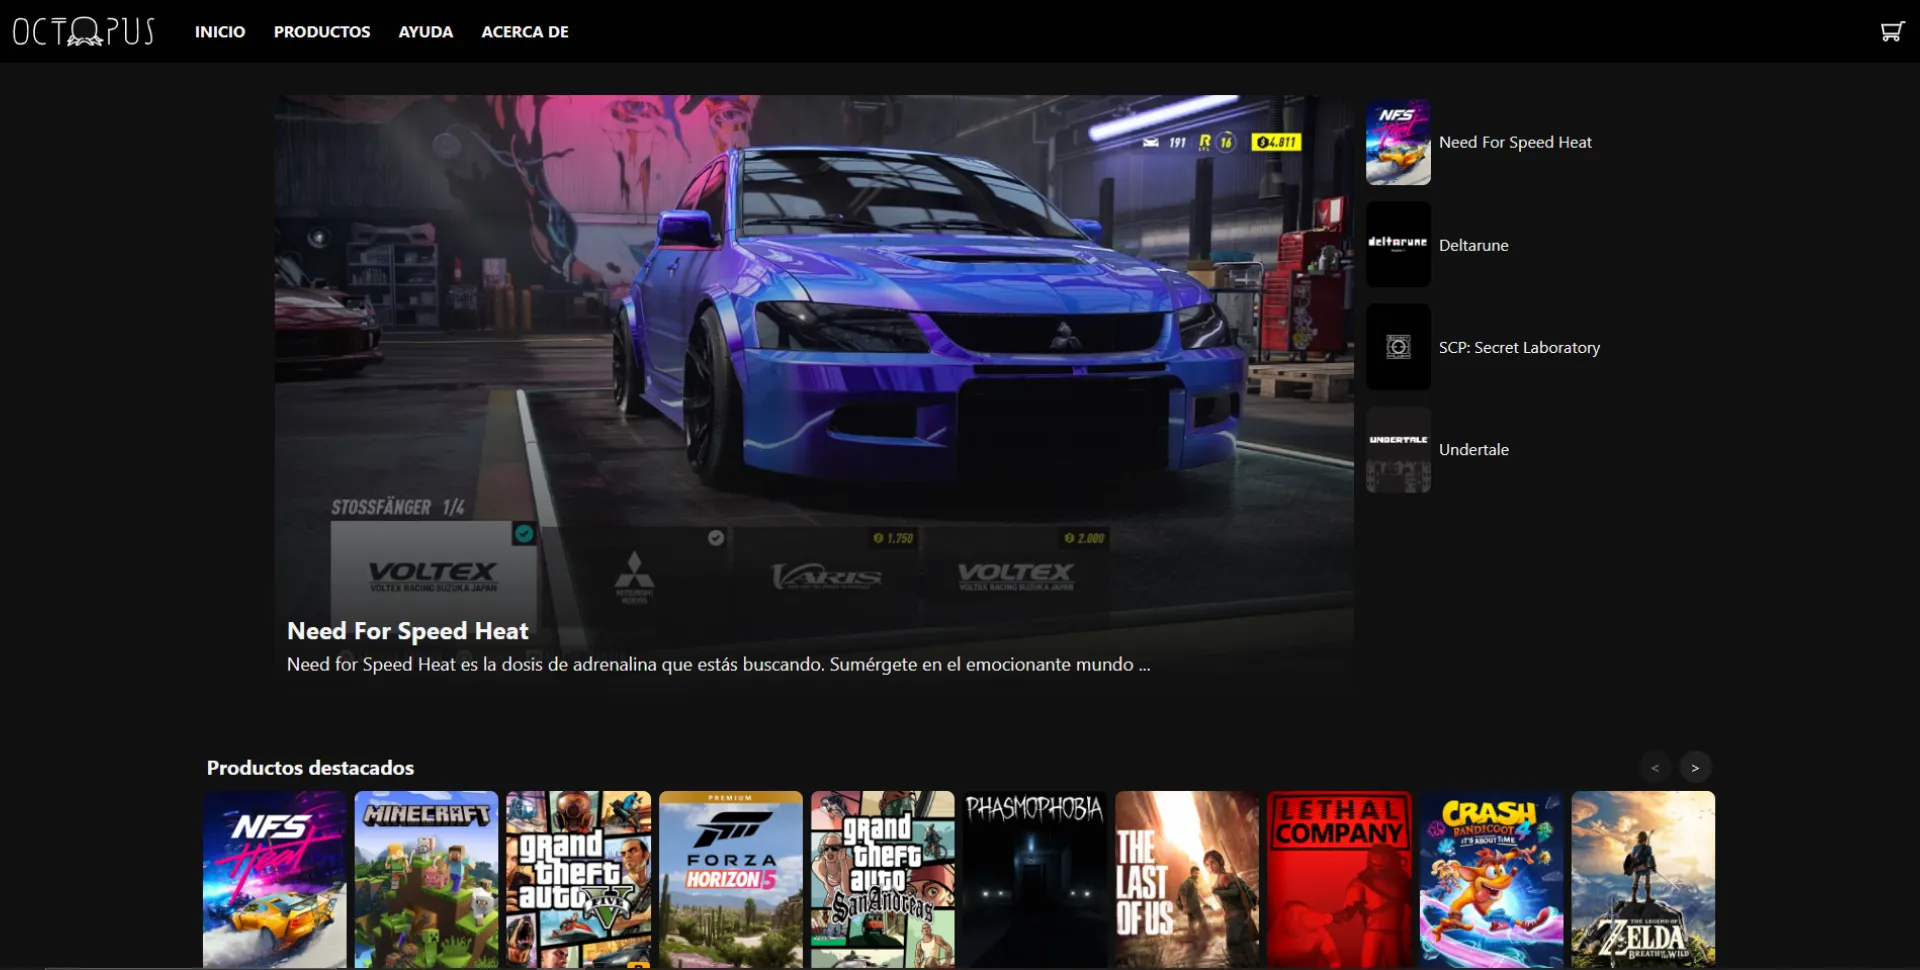Open the Productos menu item

[322, 32]
